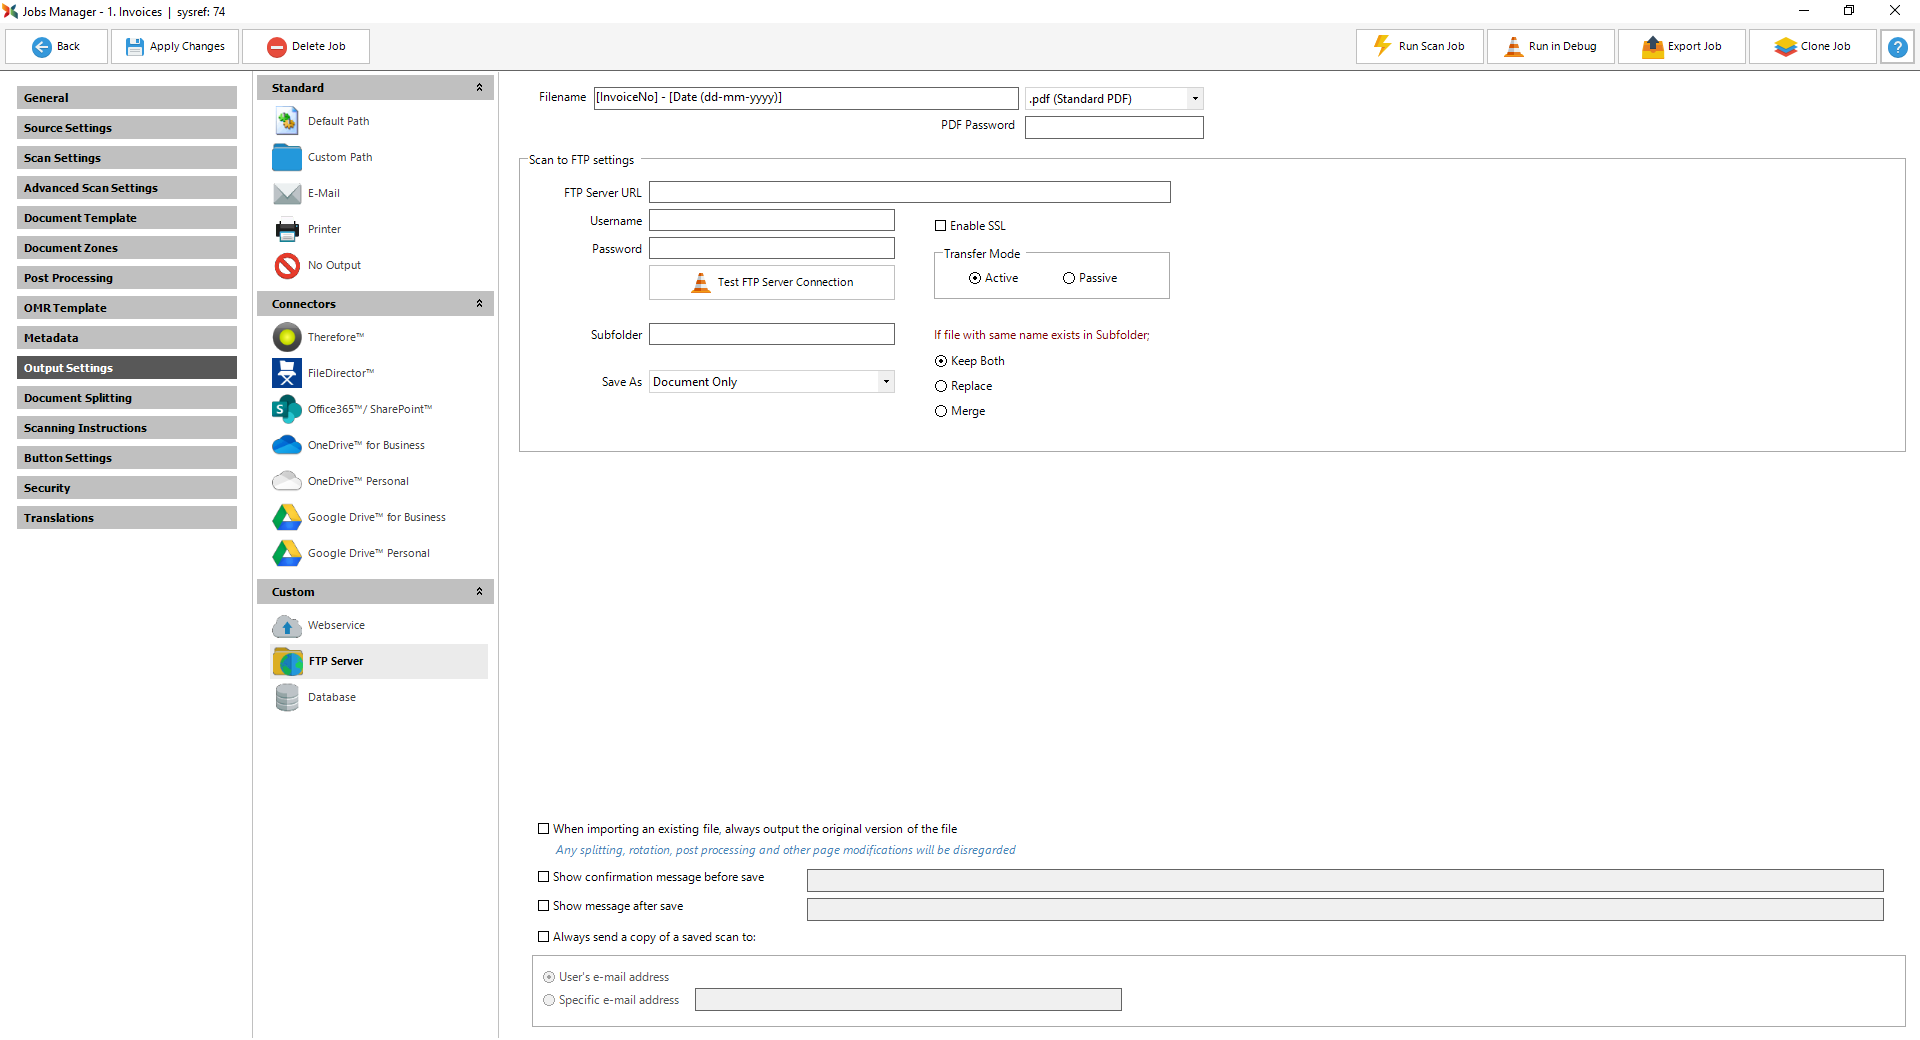Screen dimensions: 1920x1040
Task: Choose Replace for existing files
Action: tap(941, 387)
